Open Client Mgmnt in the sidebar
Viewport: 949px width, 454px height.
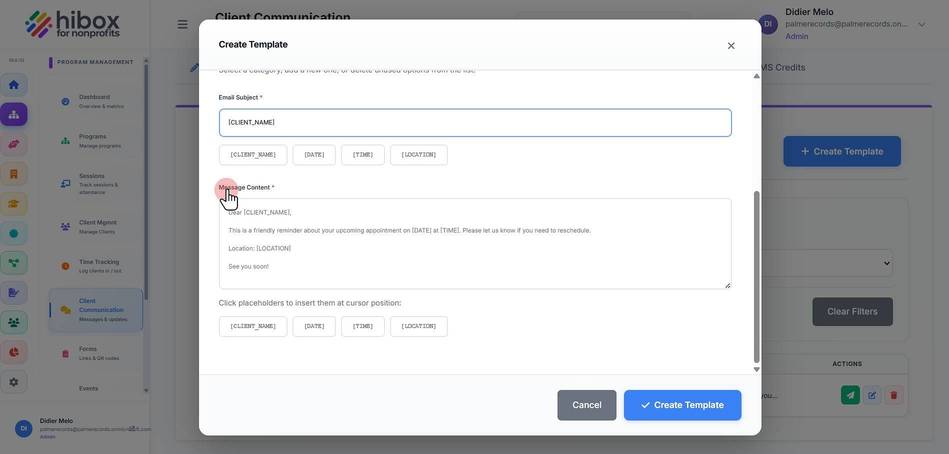96,227
